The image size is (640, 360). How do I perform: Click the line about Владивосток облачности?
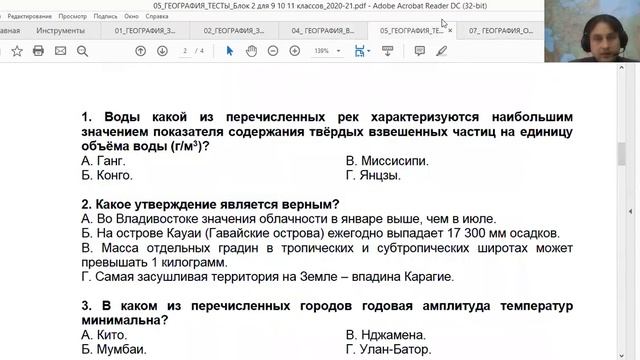[x=289, y=219]
